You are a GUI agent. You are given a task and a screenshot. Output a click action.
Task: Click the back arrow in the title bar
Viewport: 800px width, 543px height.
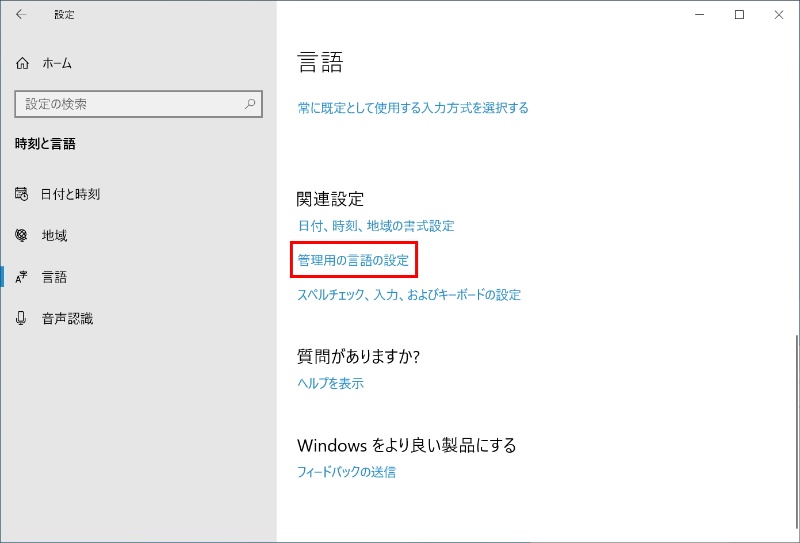[22, 15]
